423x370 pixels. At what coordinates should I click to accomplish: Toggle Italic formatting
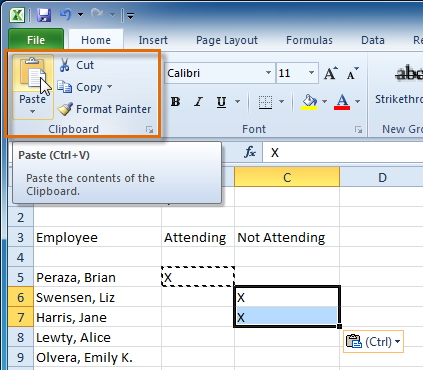(199, 102)
